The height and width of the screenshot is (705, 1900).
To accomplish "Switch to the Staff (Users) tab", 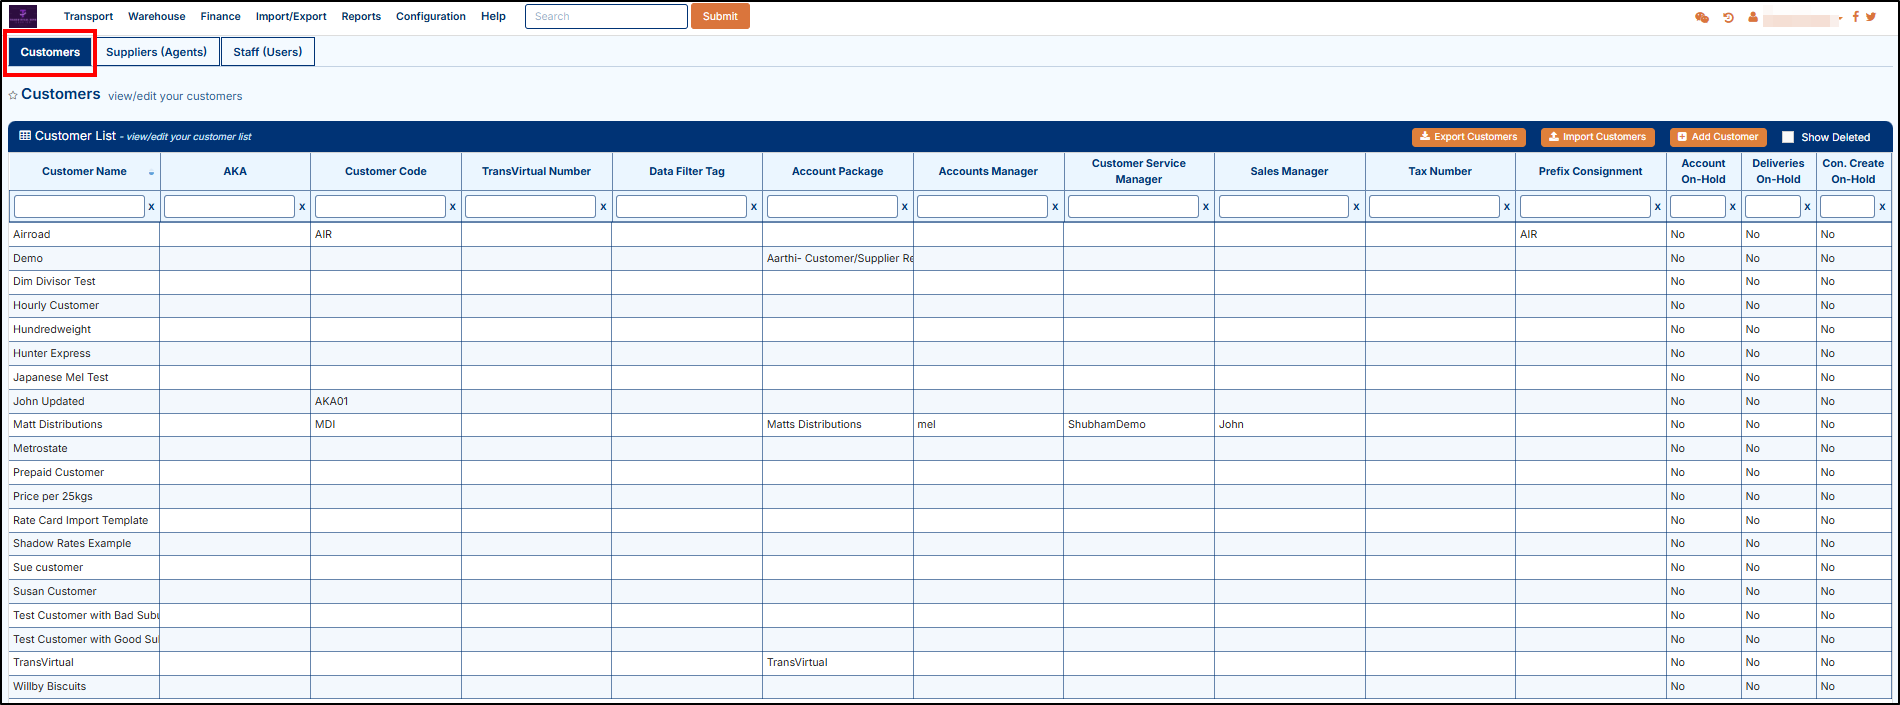I will tap(268, 52).
